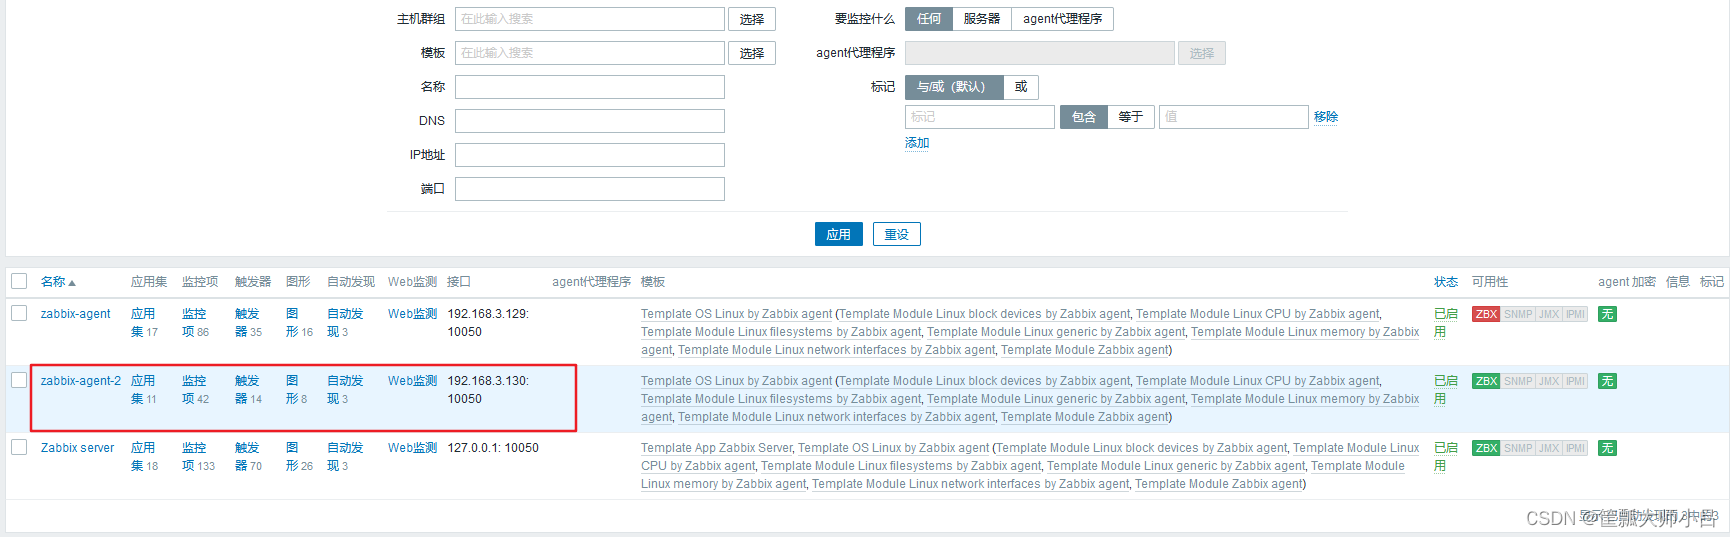Open the Zabbix server host link
The image size is (1730, 537).
click(78, 448)
